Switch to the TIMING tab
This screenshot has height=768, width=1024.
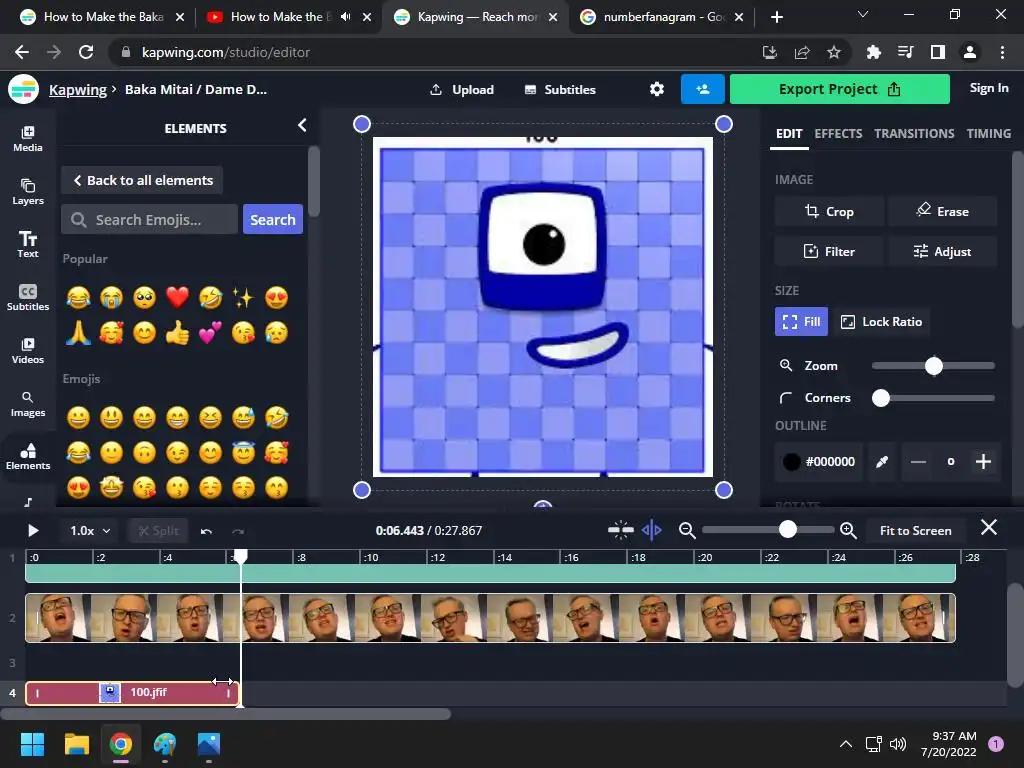click(x=989, y=133)
